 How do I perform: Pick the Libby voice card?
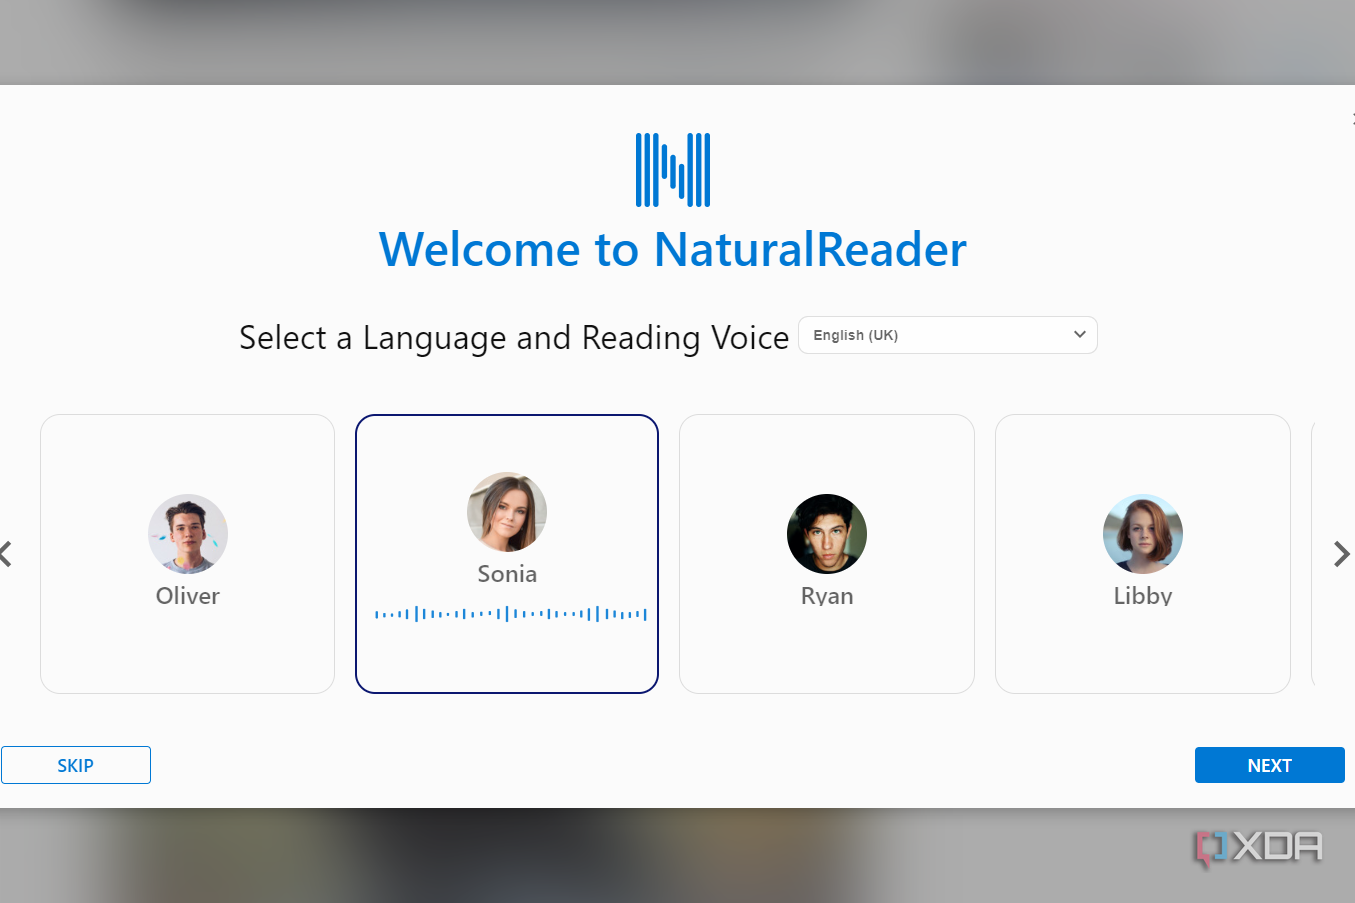1143,554
